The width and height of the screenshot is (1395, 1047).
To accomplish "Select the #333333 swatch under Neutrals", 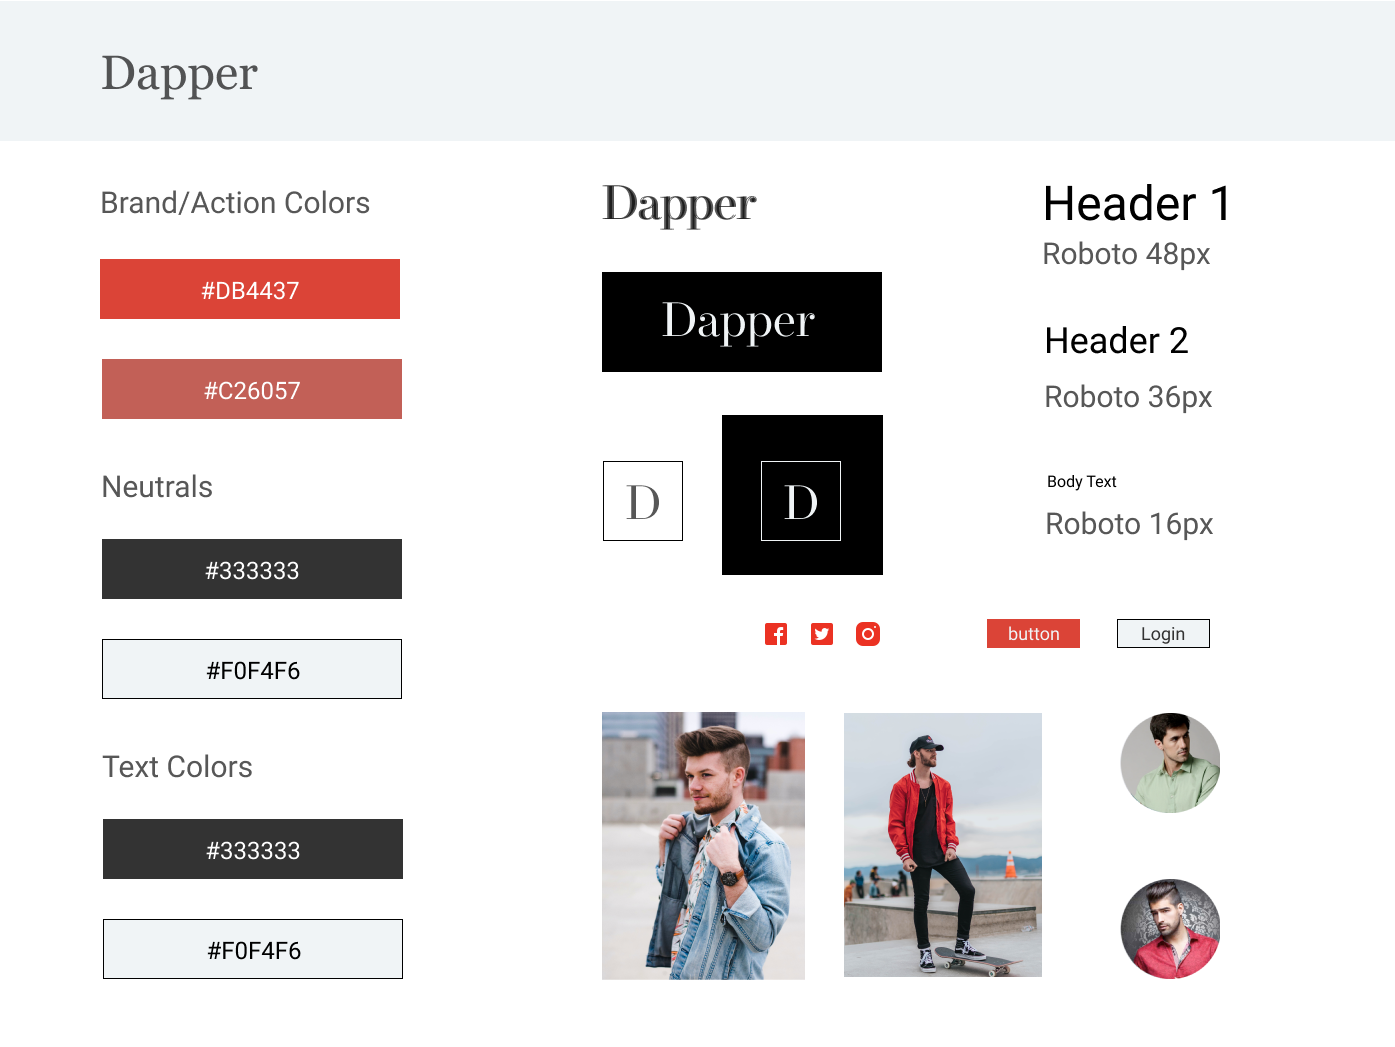I will pyautogui.click(x=252, y=569).
